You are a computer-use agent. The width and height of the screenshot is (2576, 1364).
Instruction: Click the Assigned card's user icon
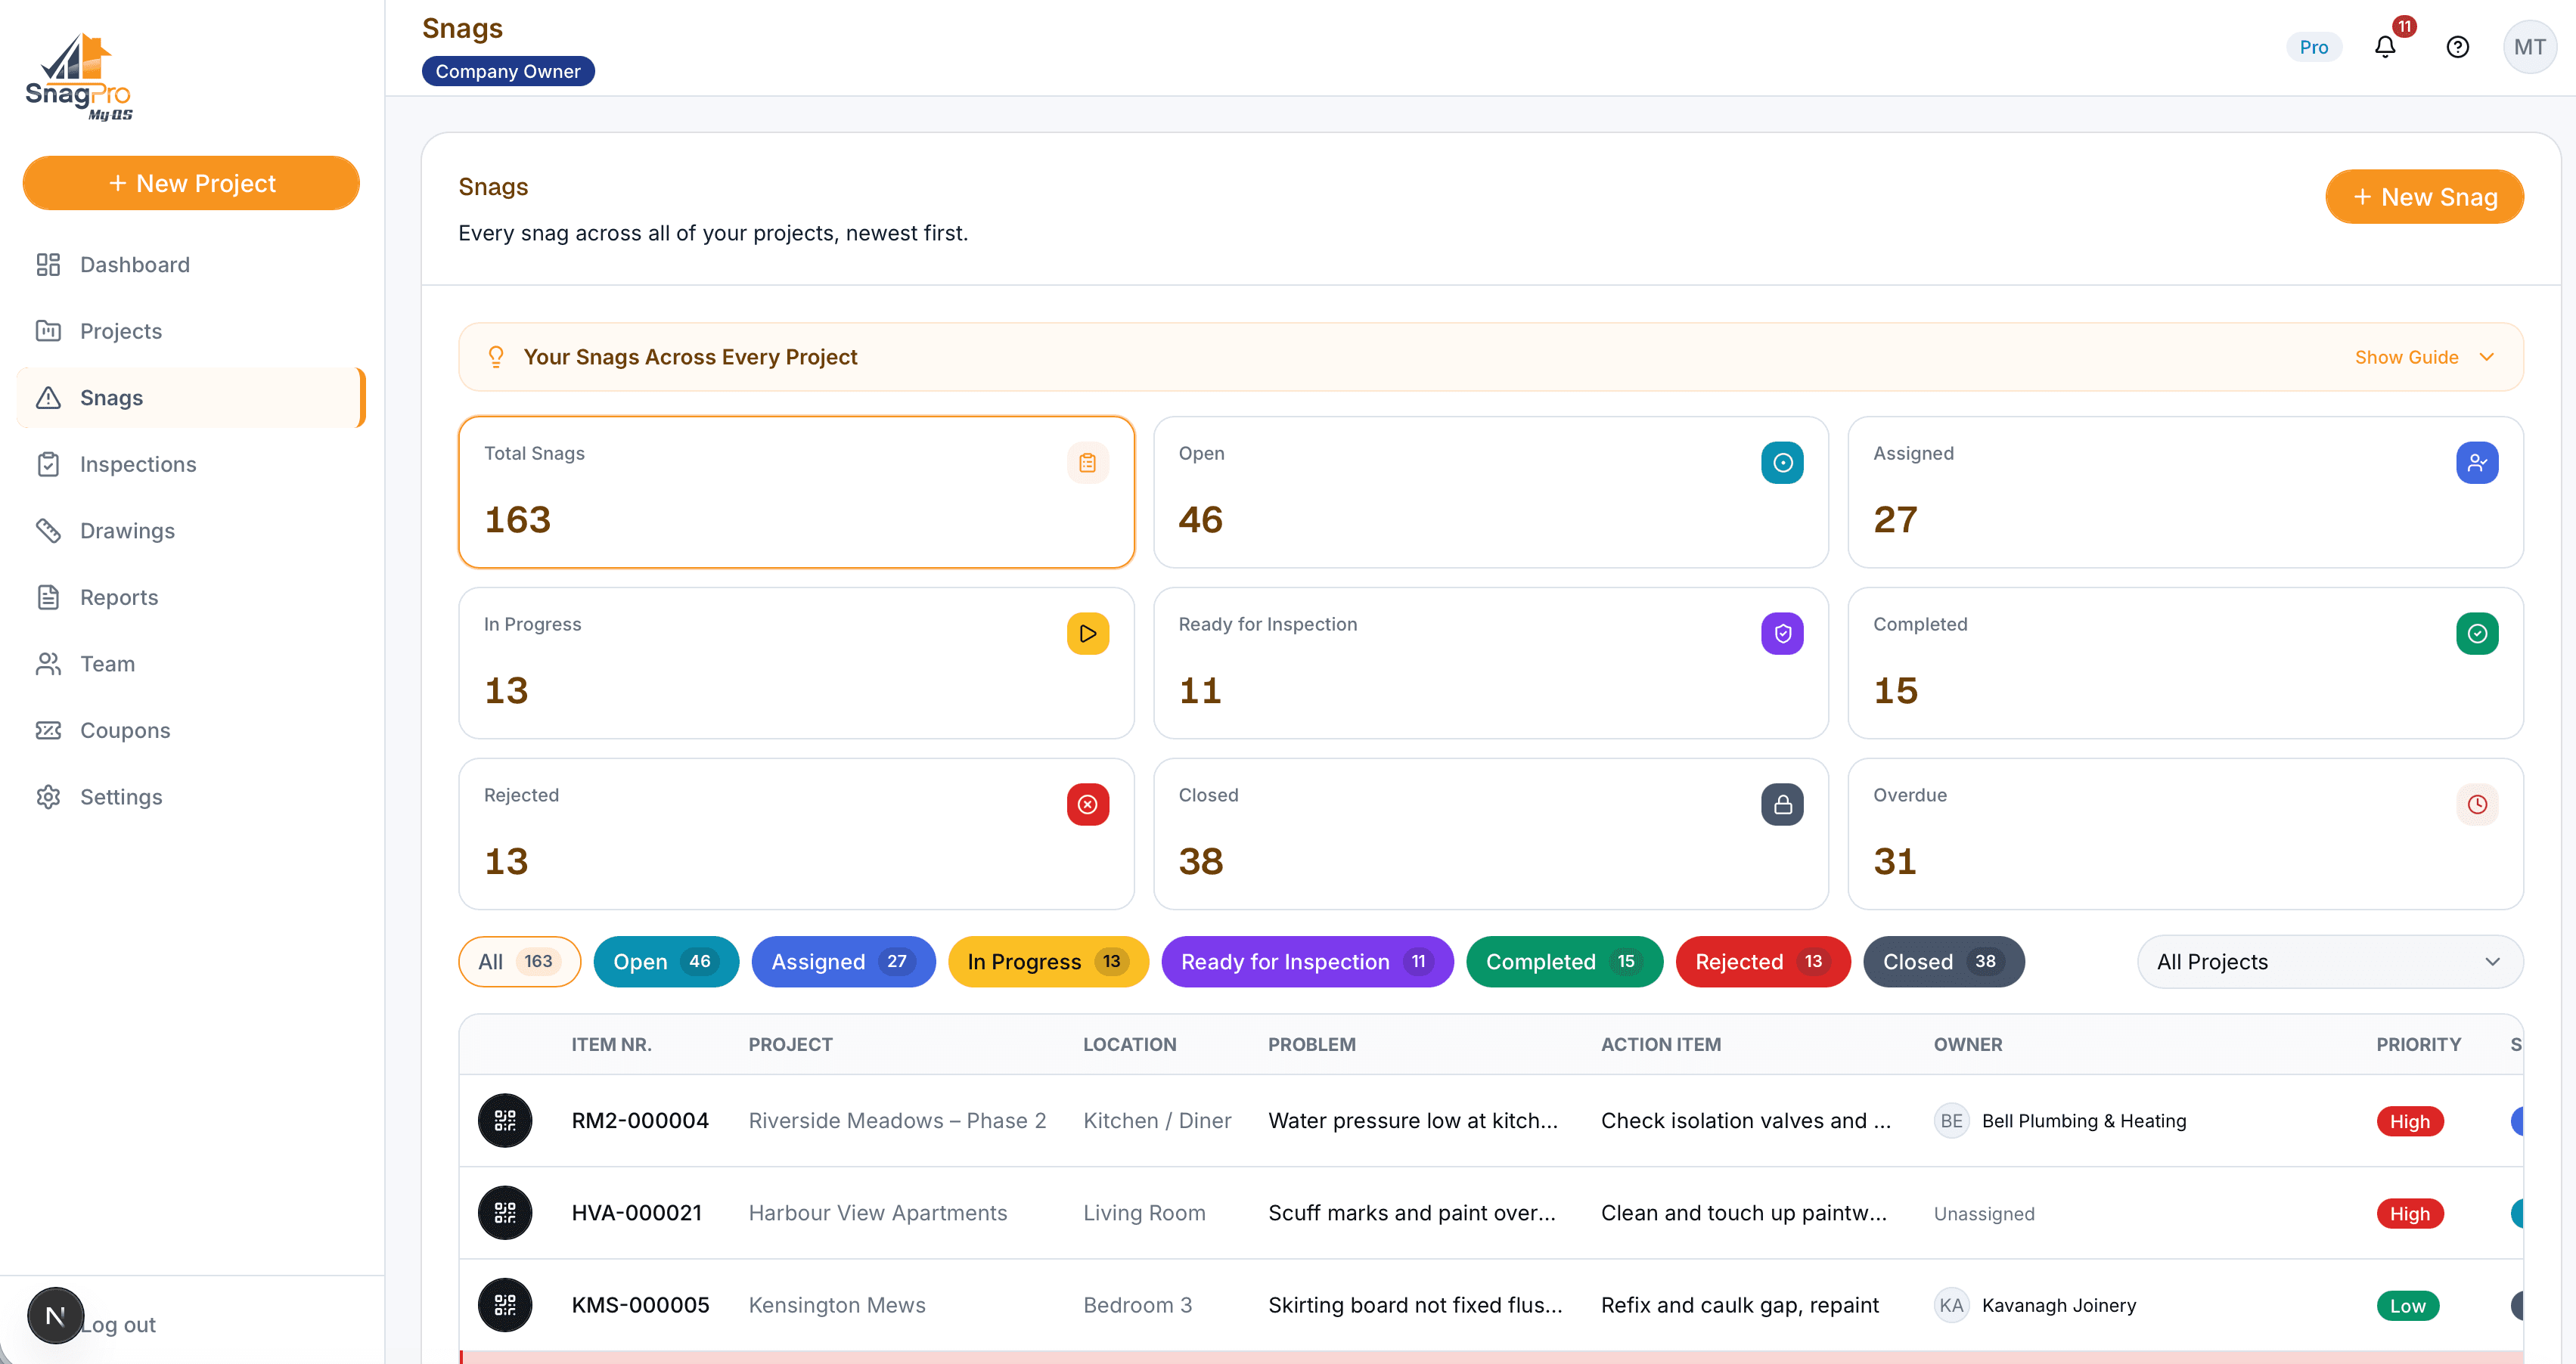[2477, 463]
